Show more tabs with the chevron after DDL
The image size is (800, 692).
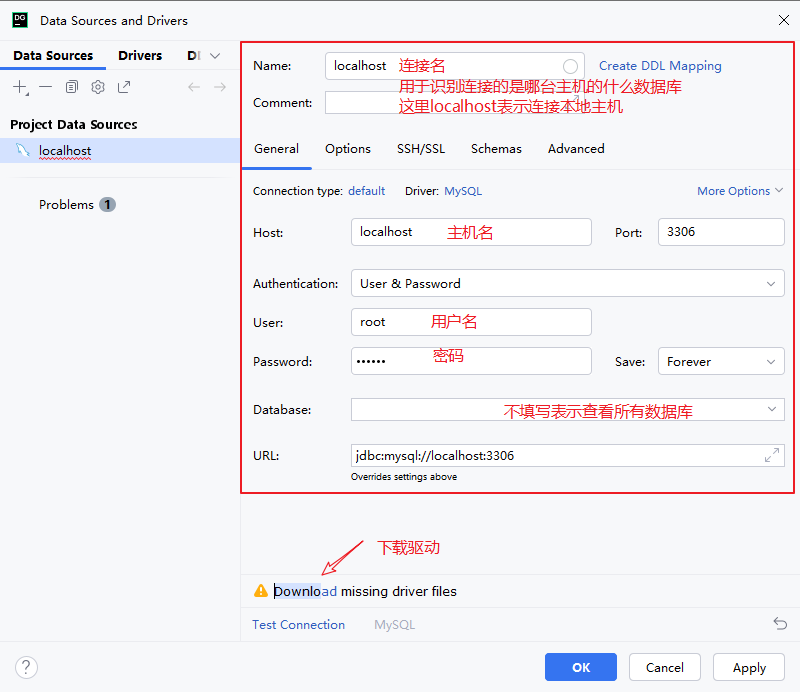pyautogui.click(x=215, y=56)
